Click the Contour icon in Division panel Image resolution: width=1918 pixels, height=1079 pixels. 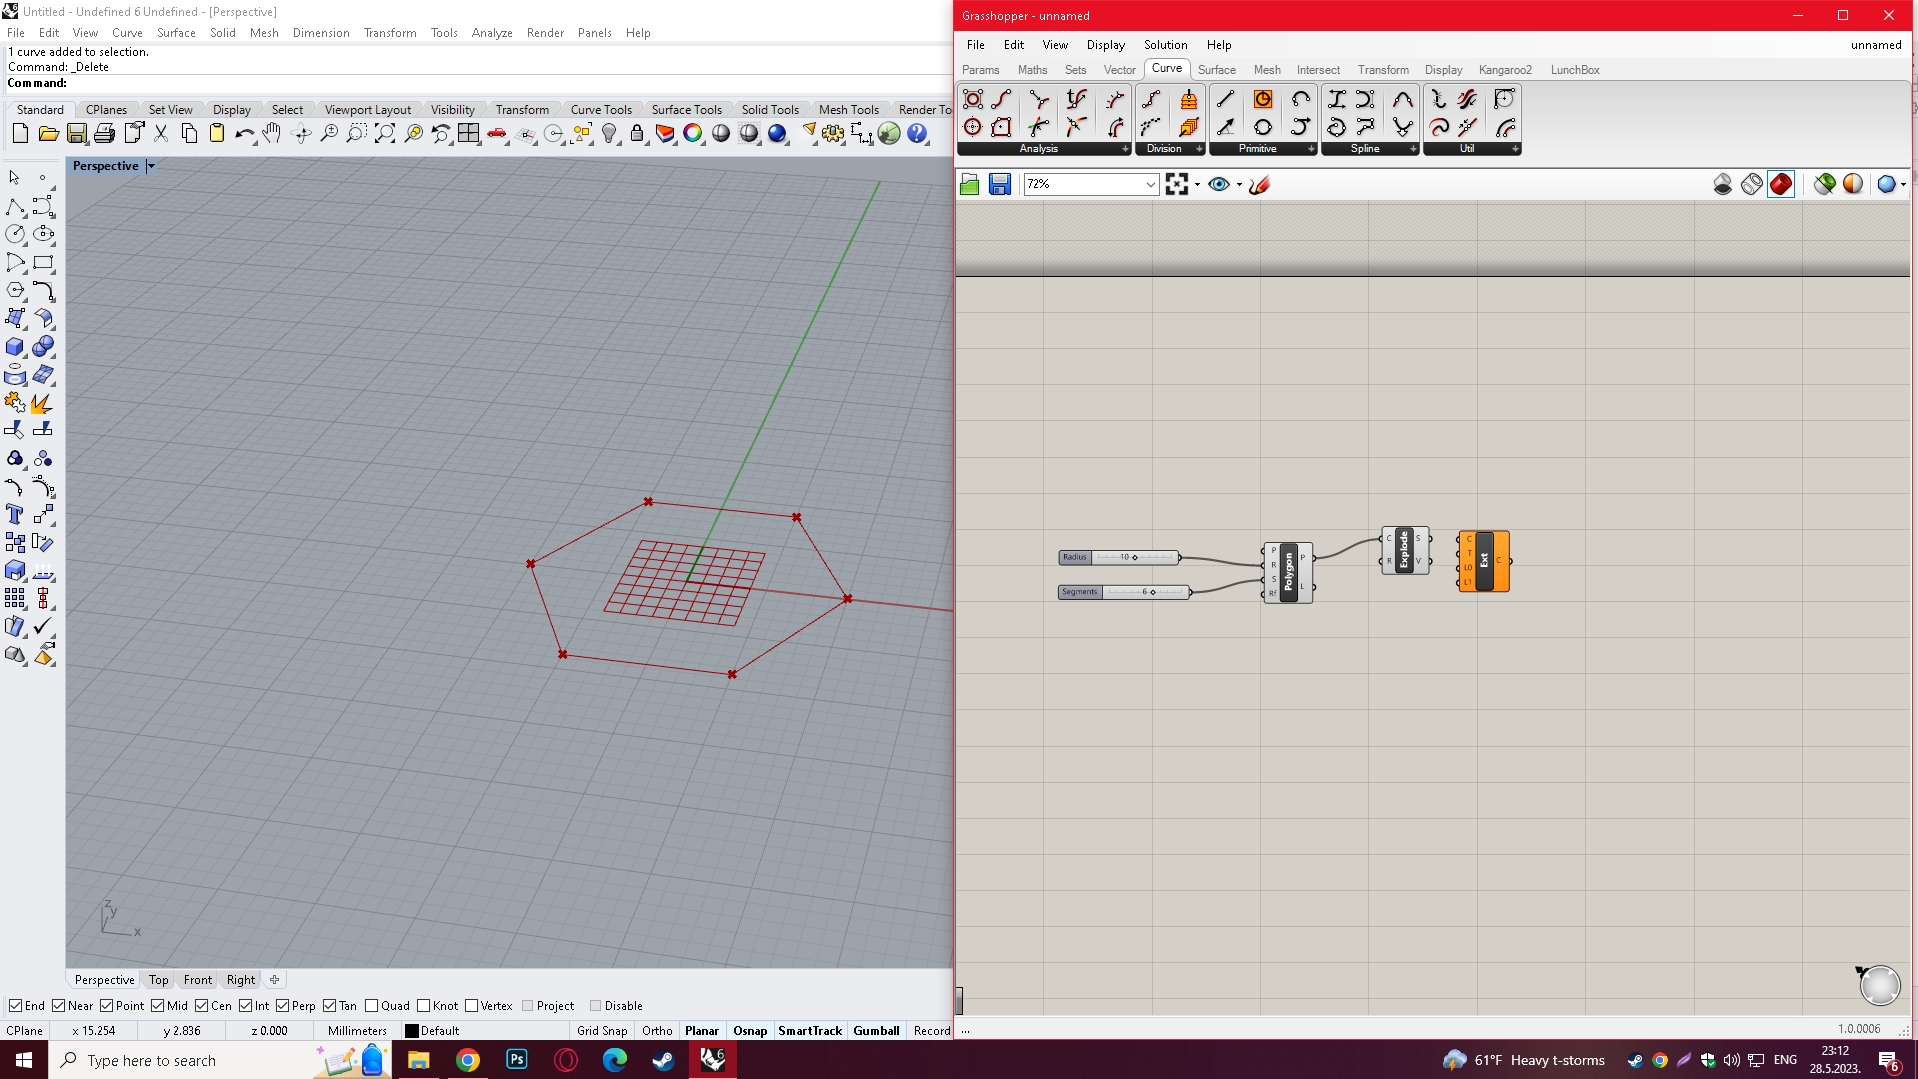tap(1189, 99)
